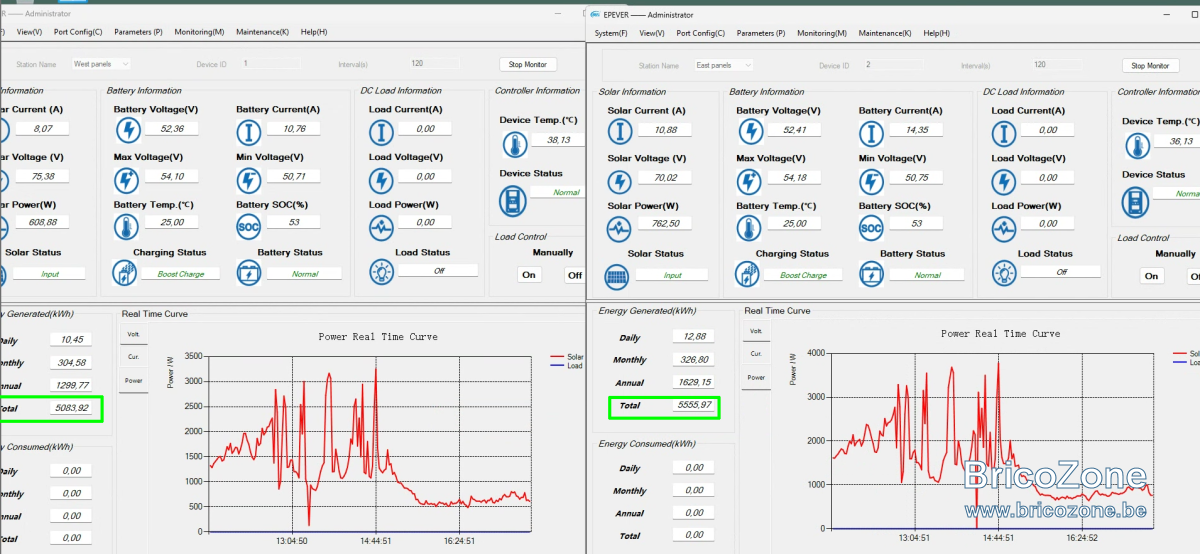Open View(V) menu in East panels window
Screen dimensions: 1200x554
click(x=652, y=33)
